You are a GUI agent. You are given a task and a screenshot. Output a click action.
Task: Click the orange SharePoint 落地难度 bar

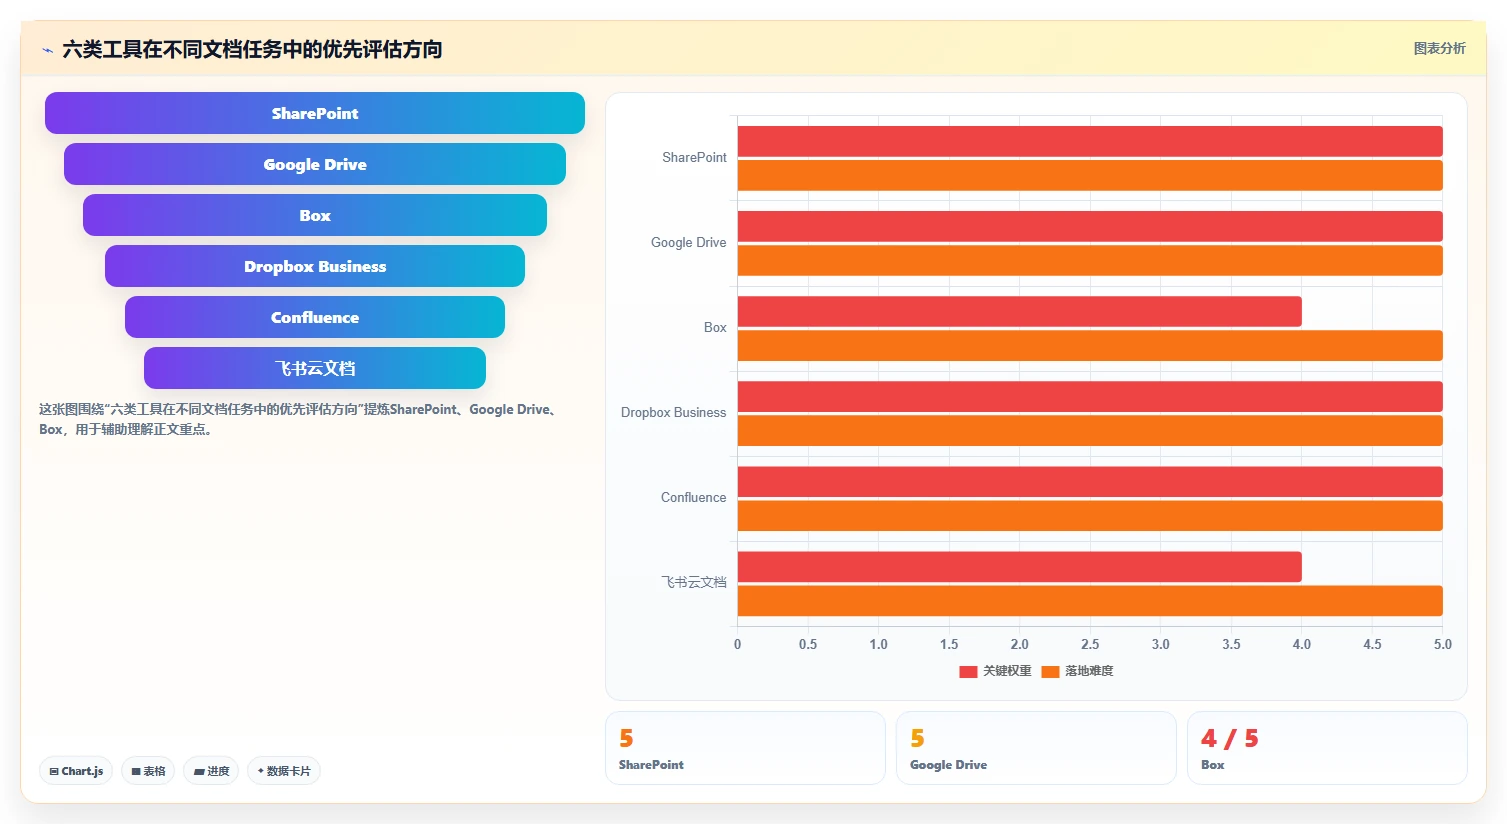point(1090,175)
